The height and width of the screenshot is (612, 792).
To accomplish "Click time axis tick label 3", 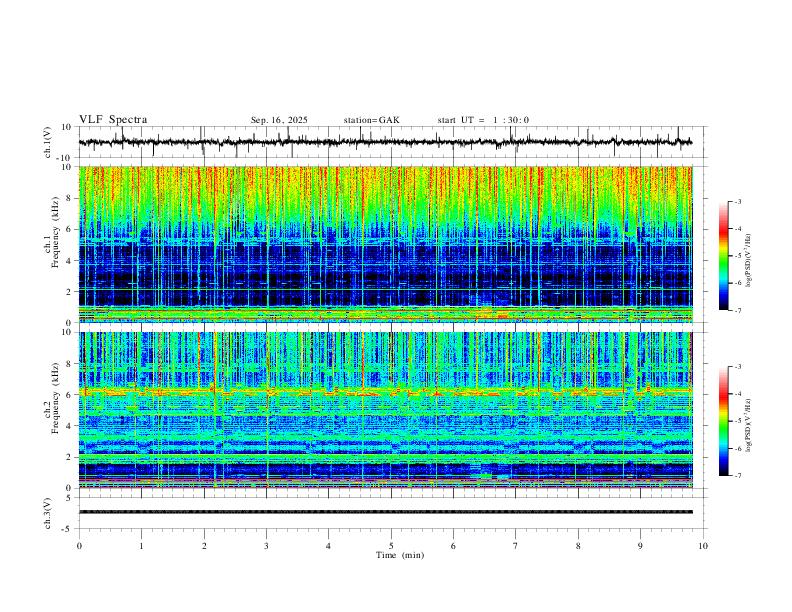I will click(266, 546).
